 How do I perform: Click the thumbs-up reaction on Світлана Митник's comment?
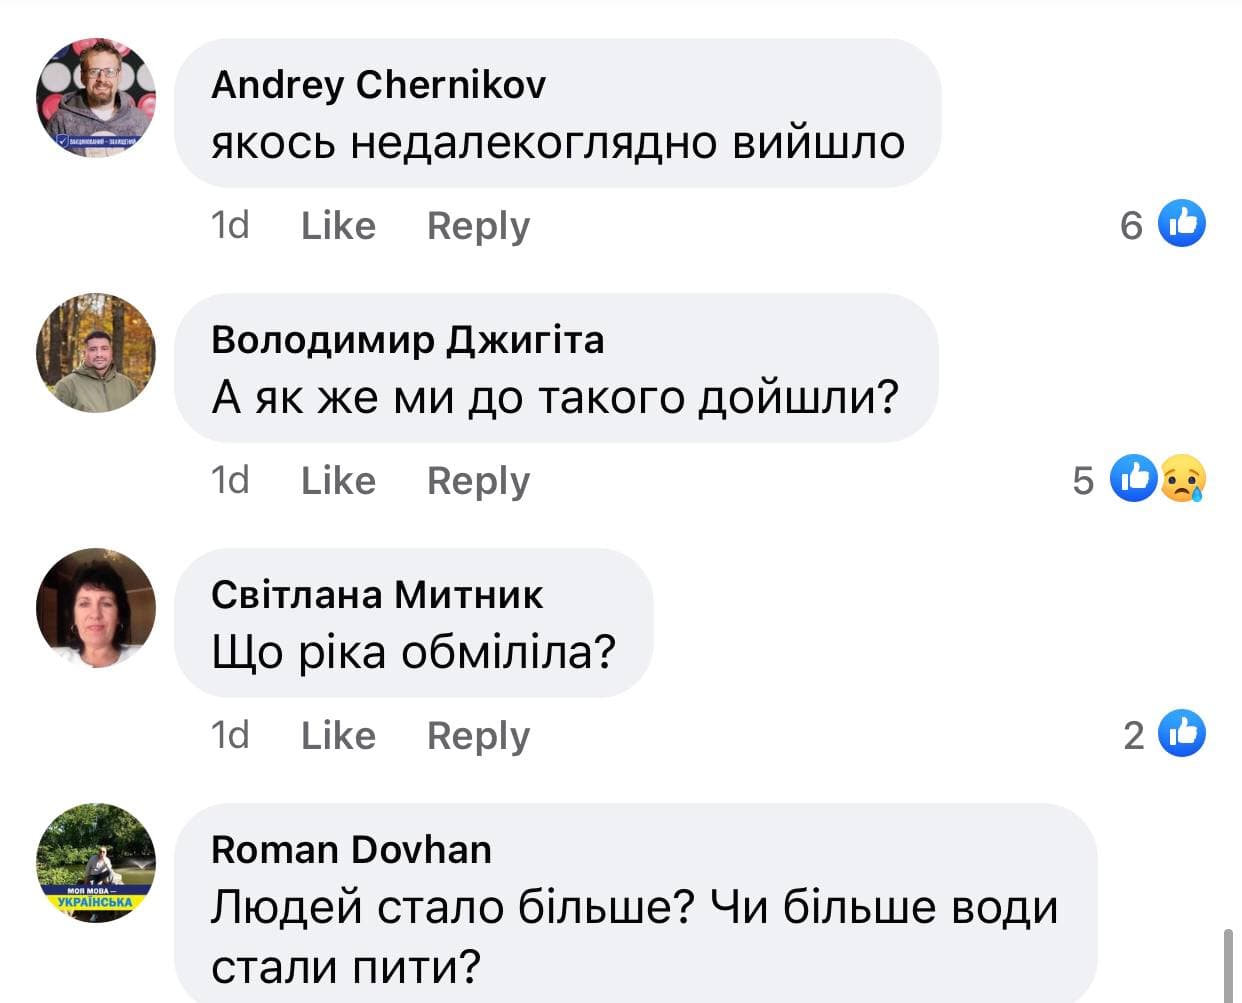(1182, 733)
